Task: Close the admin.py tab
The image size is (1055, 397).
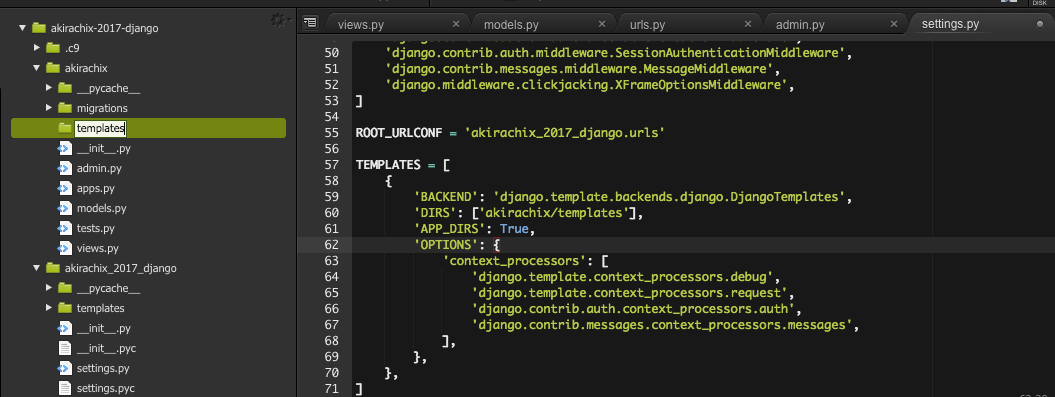Action: point(894,24)
